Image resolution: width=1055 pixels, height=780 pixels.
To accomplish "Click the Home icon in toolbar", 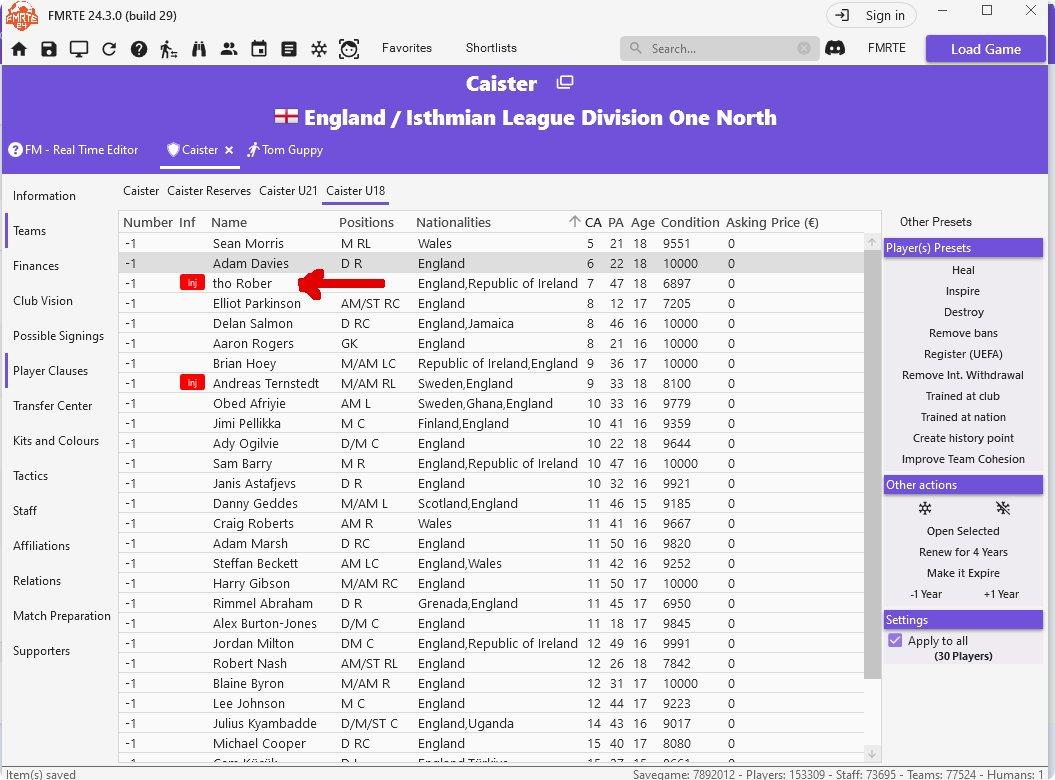I will pos(19,49).
